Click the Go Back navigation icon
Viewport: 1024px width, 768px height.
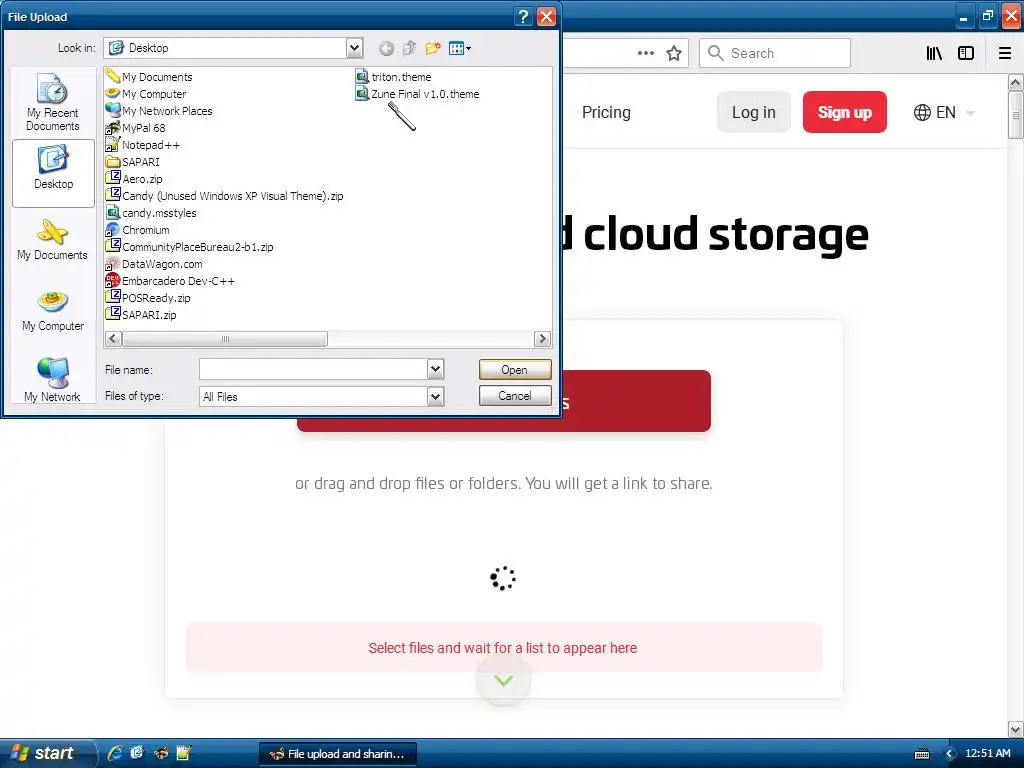point(386,48)
